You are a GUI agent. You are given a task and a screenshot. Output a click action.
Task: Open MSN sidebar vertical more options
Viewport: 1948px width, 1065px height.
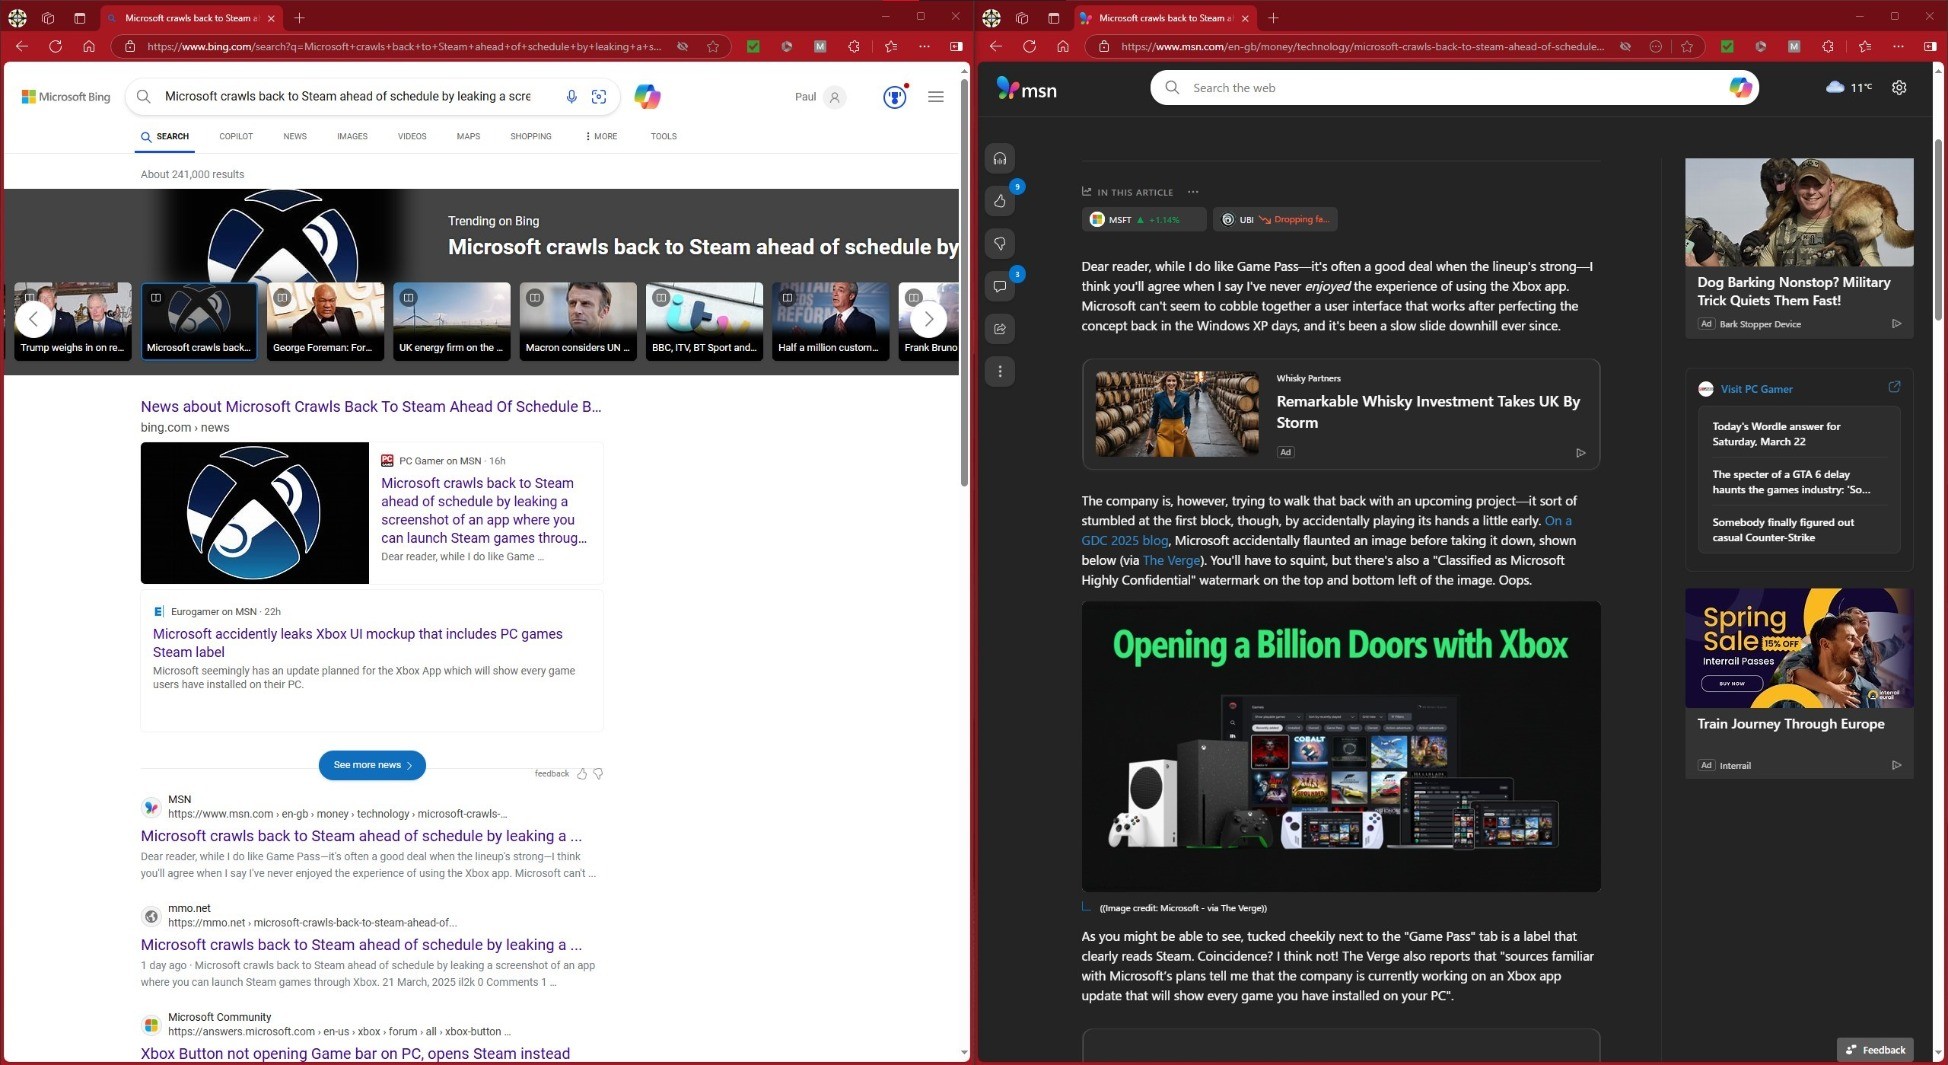click(1000, 372)
